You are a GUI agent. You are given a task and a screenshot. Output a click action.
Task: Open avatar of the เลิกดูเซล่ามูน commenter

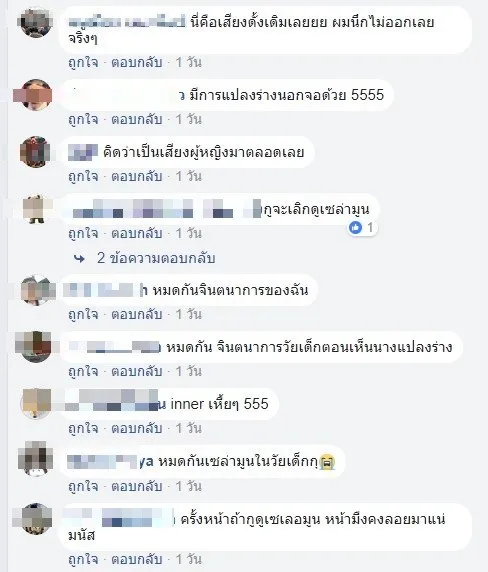pos(36,209)
